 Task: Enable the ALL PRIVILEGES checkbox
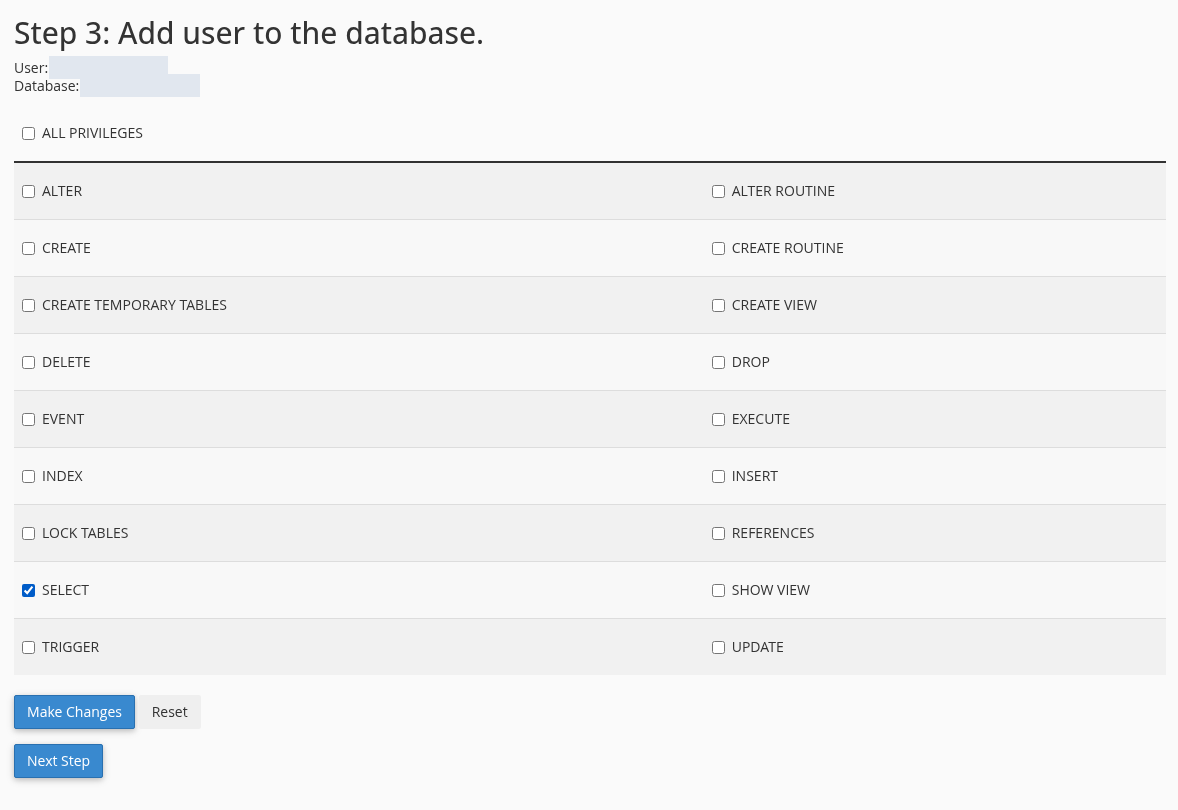click(x=29, y=134)
